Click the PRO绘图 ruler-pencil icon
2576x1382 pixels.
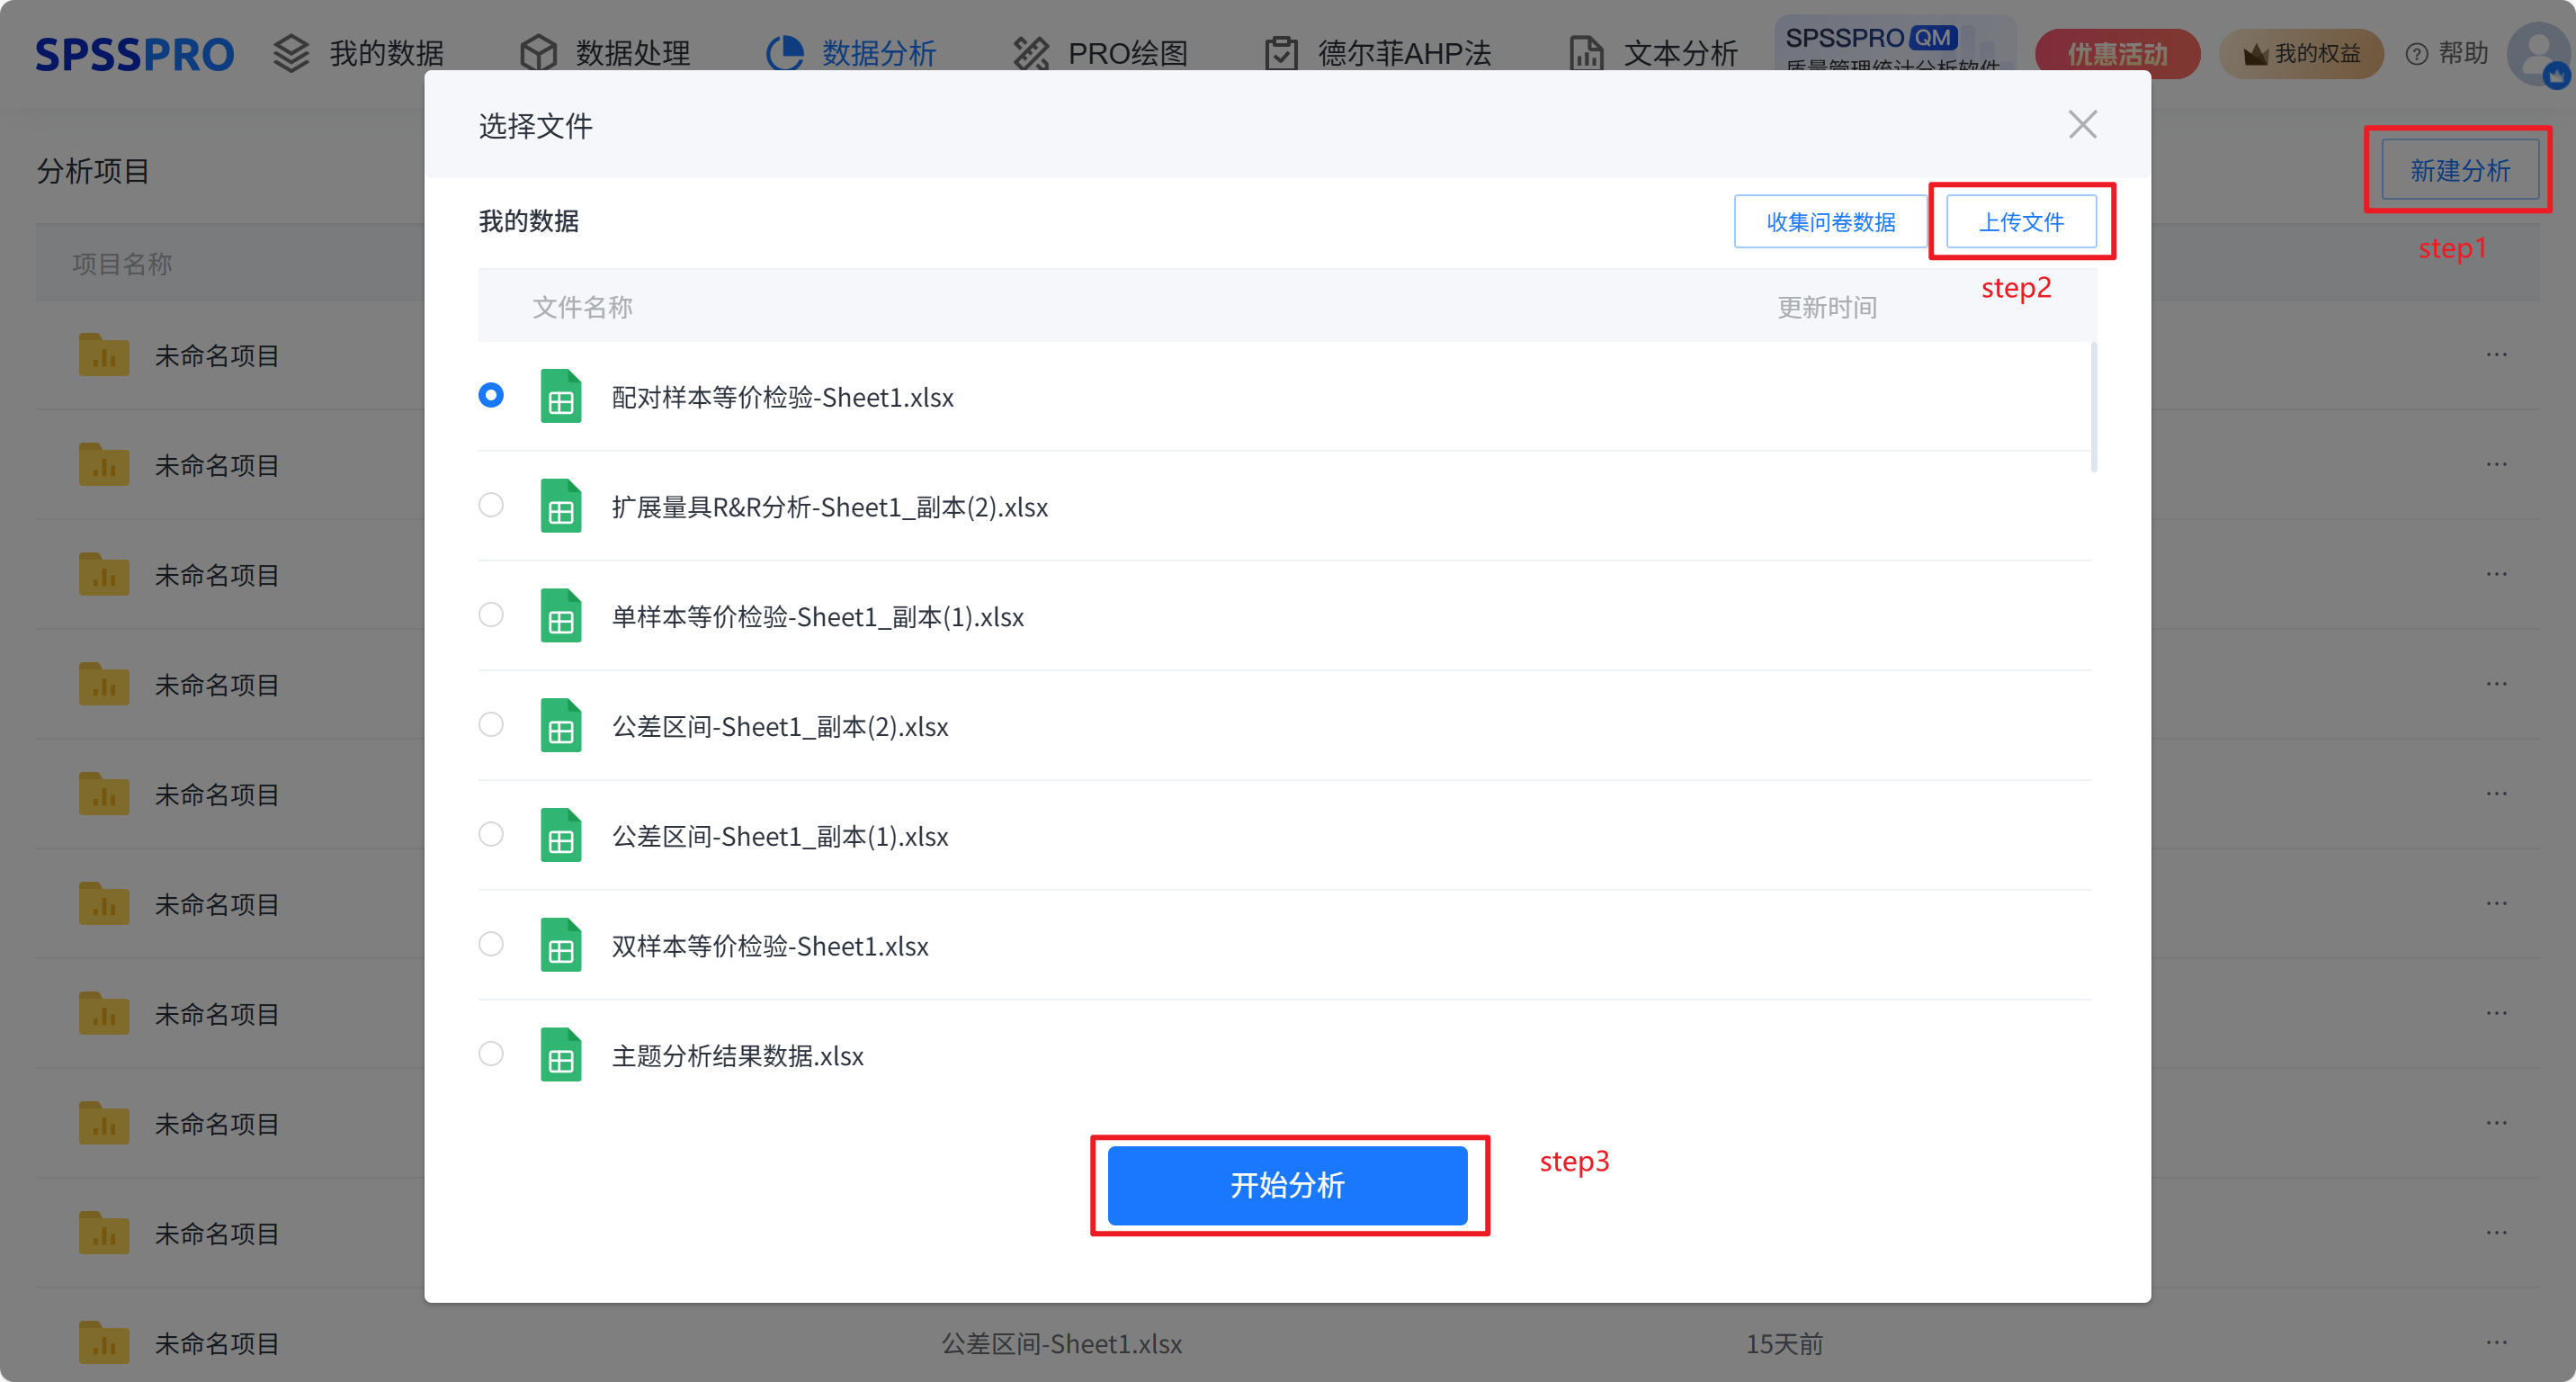pos(1031,53)
